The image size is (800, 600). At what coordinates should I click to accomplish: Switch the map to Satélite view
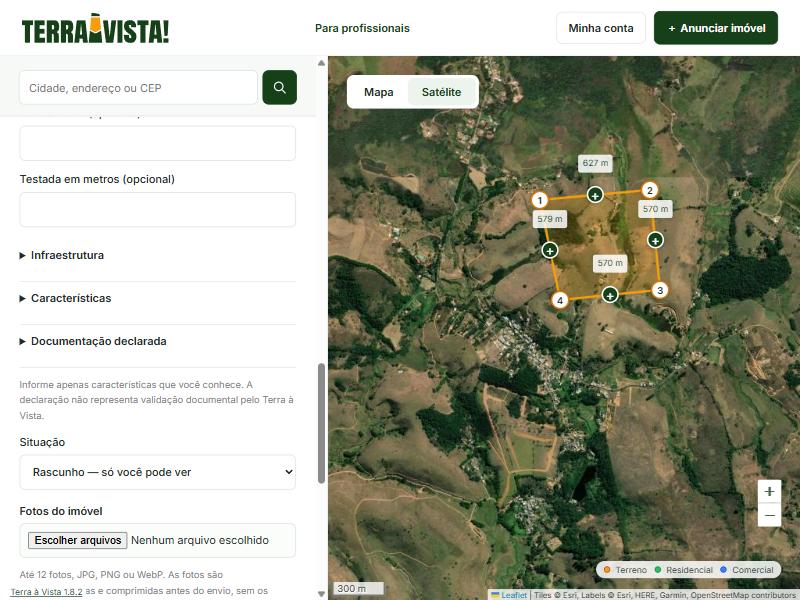click(x=441, y=92)
